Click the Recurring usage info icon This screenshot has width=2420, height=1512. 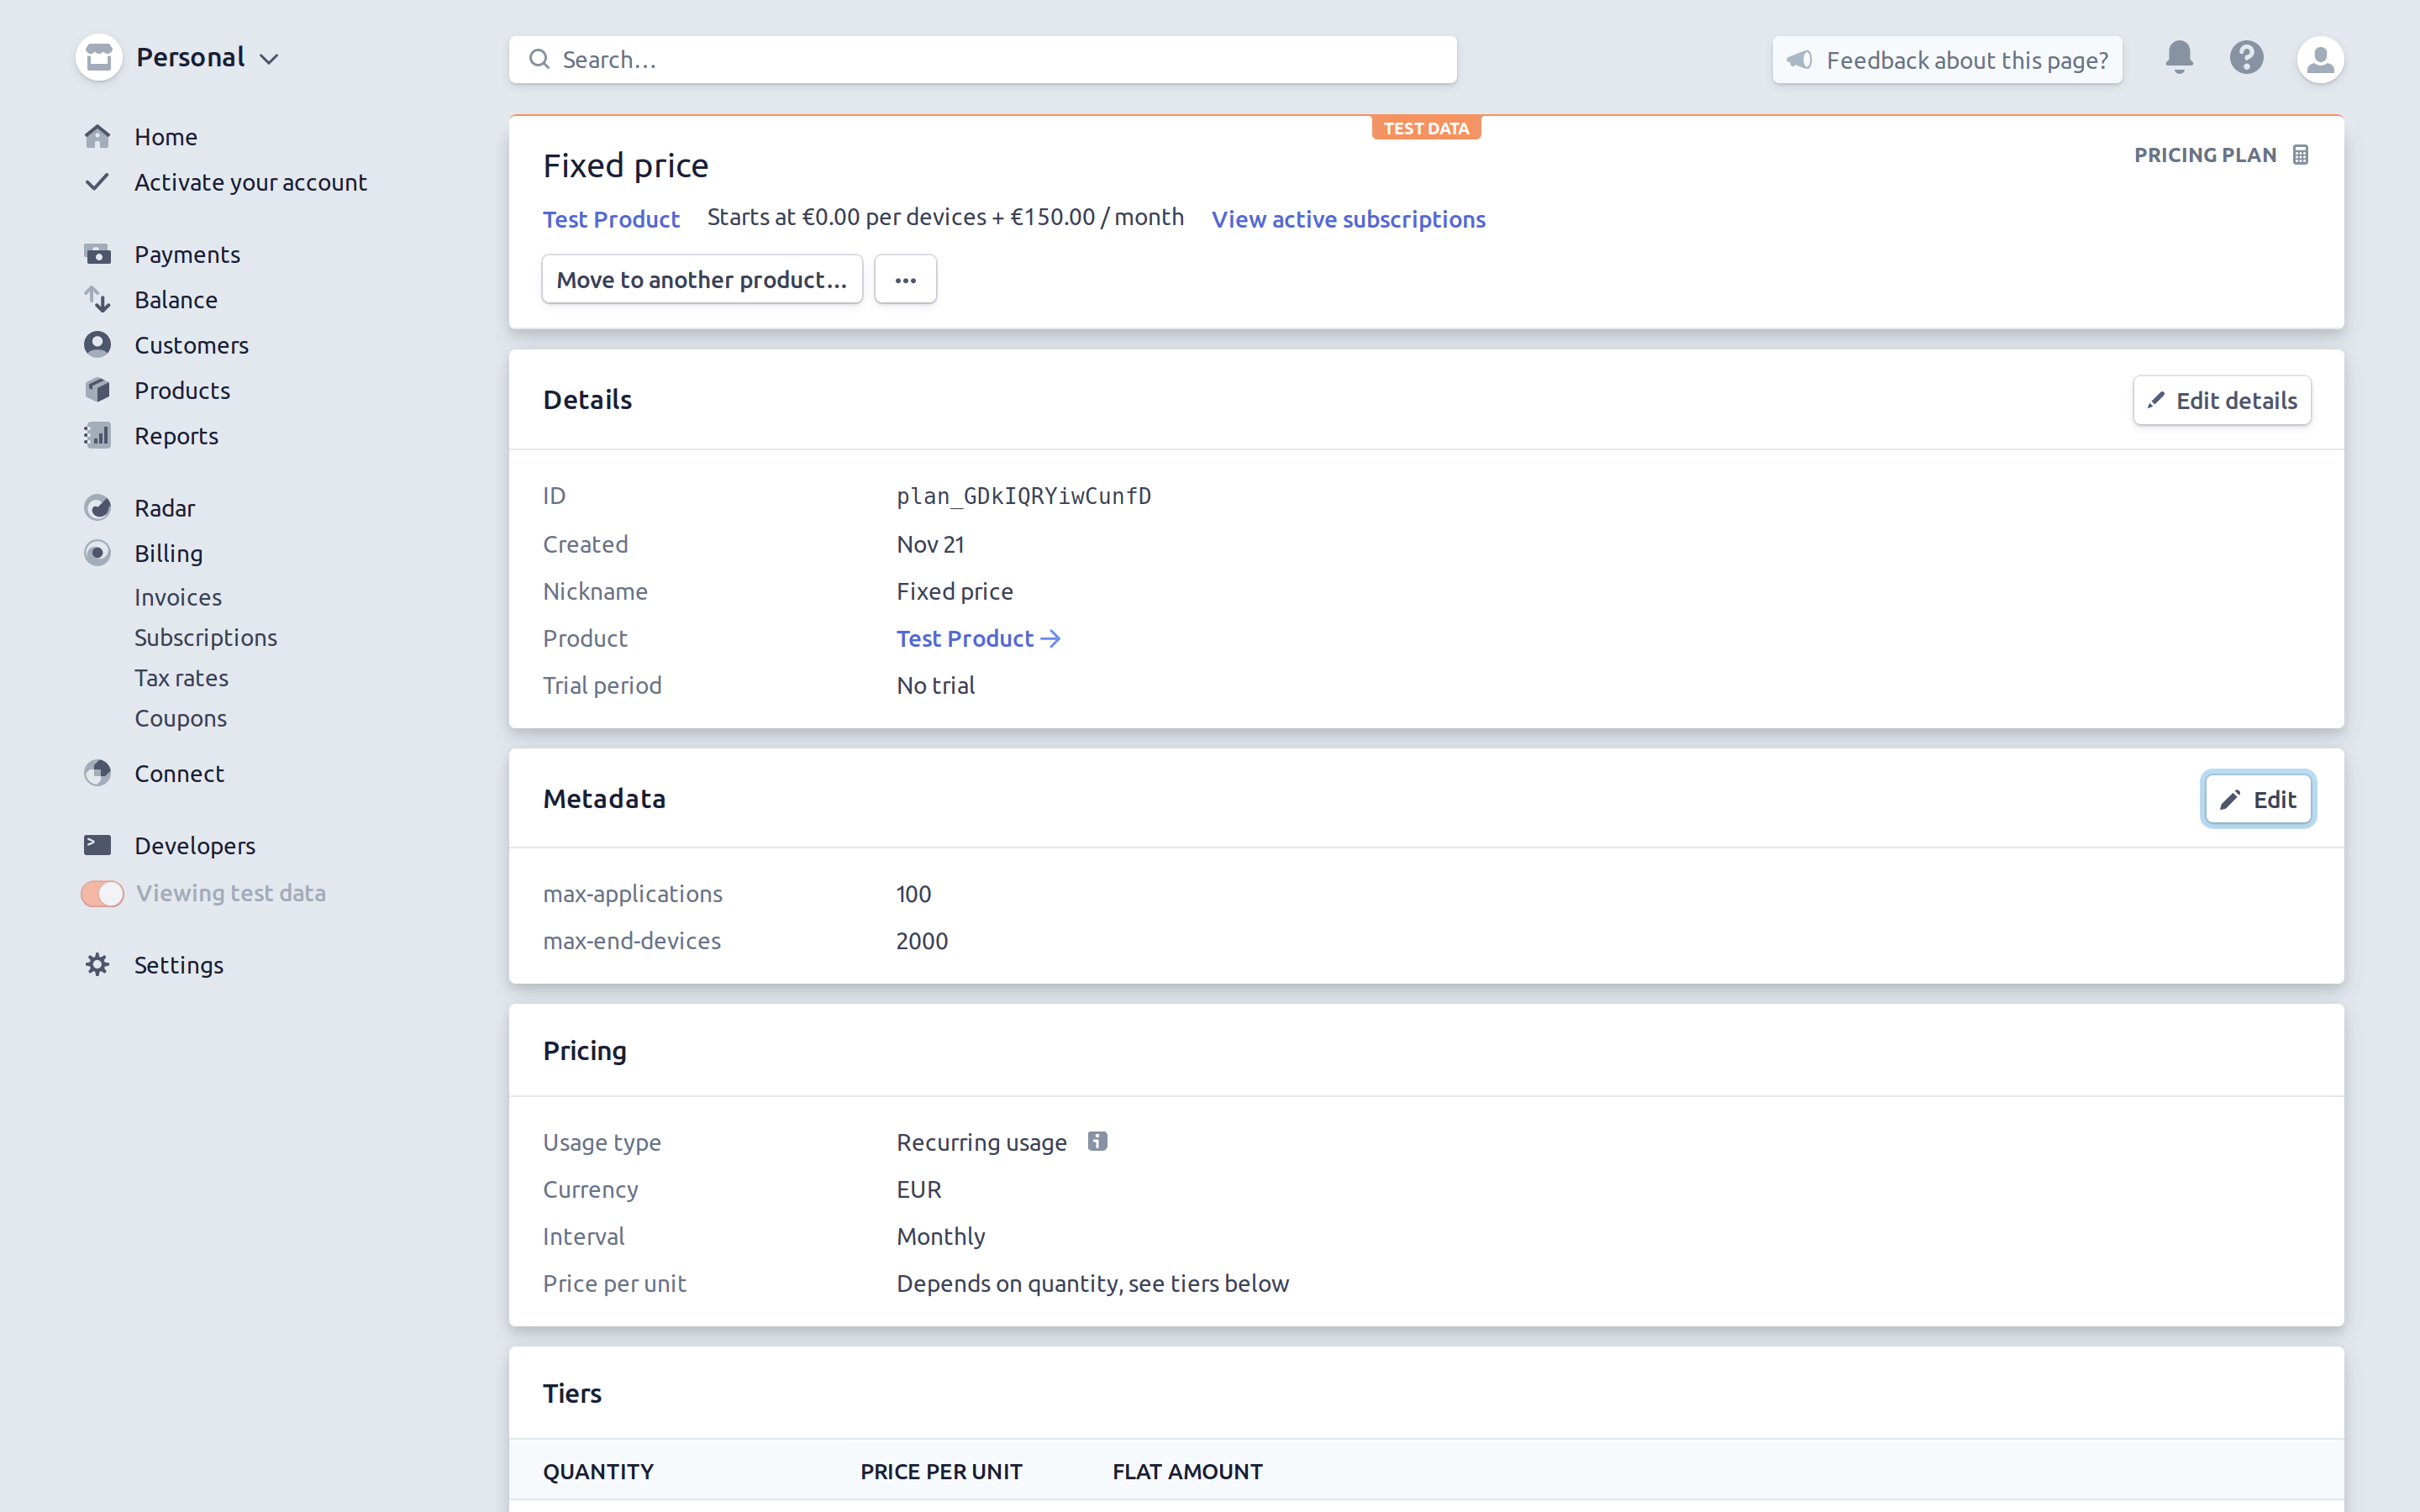(1097, 1141)
